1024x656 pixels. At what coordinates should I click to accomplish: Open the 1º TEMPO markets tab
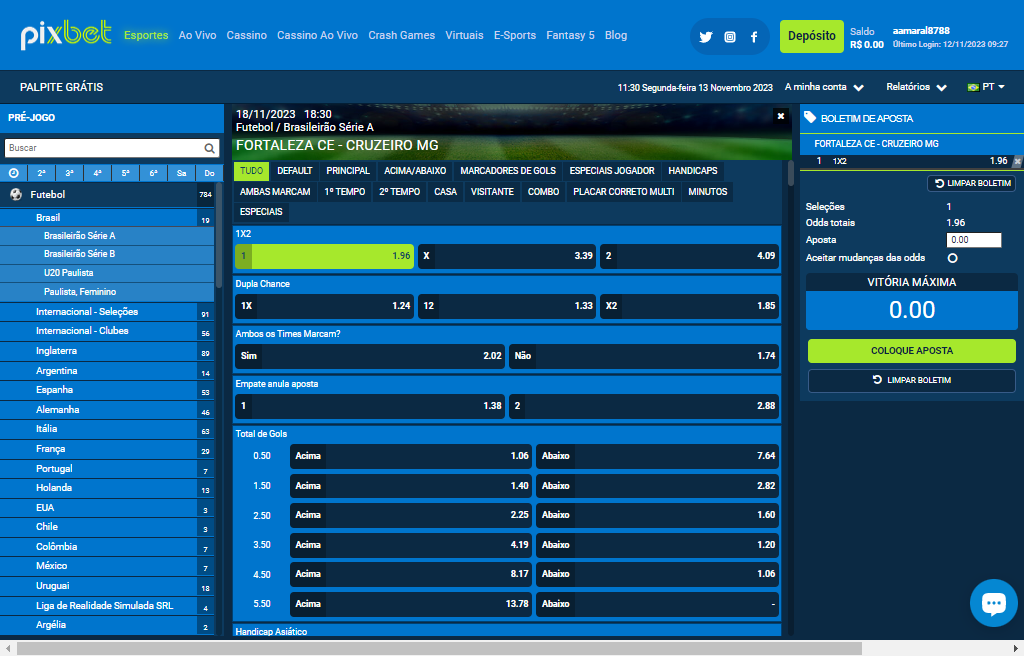[x=345, y=192]
